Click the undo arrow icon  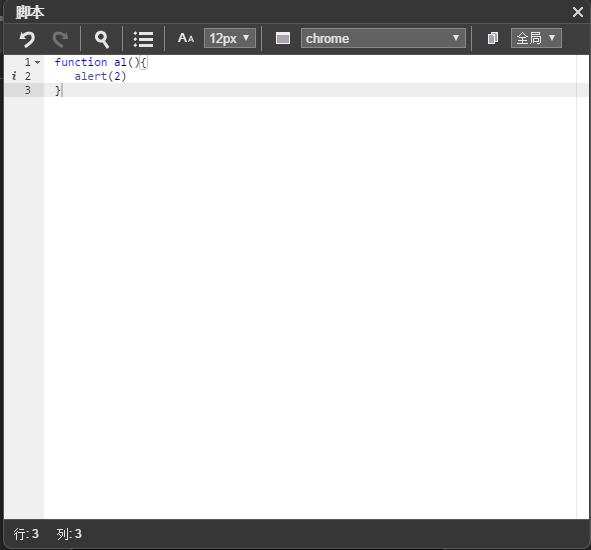tap(27, 38)
